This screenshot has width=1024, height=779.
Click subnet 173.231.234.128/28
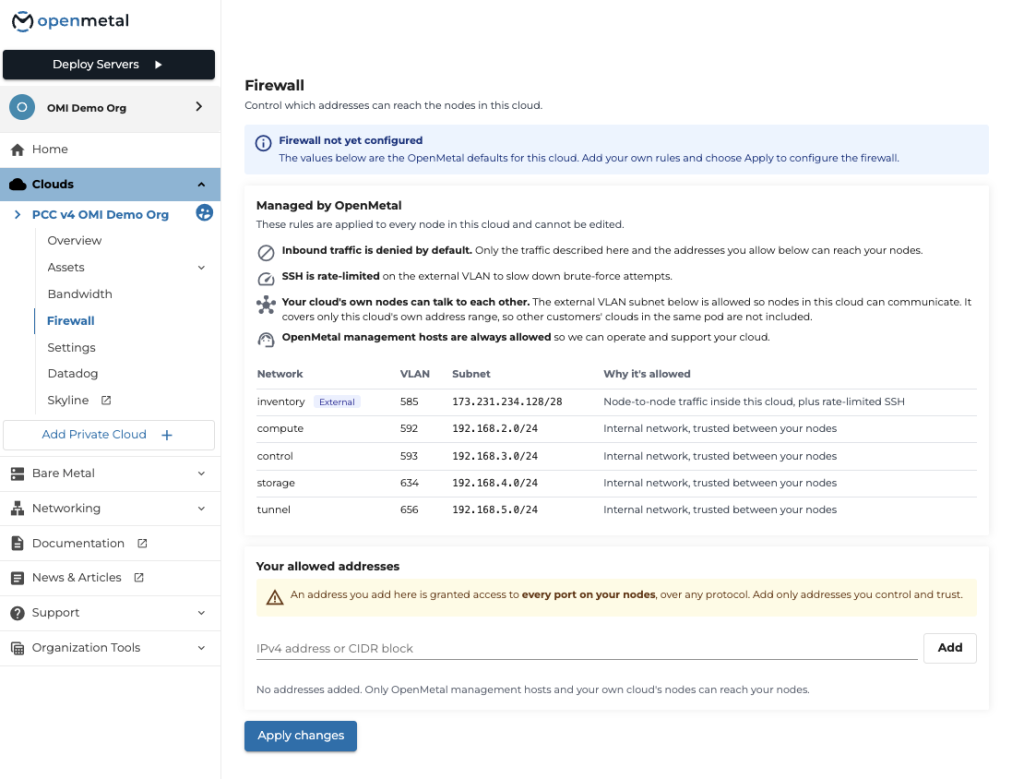pyautogui.click(x=507, y=402)
